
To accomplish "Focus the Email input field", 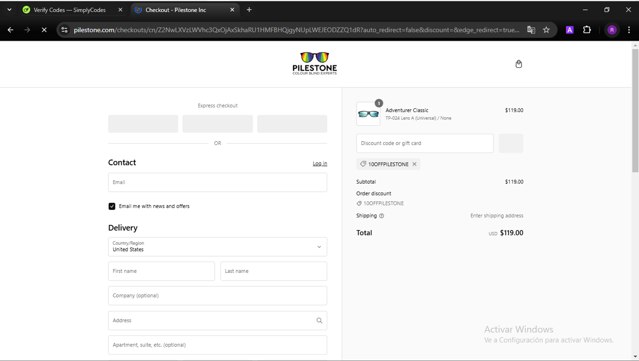I will [x=218, y=182].
